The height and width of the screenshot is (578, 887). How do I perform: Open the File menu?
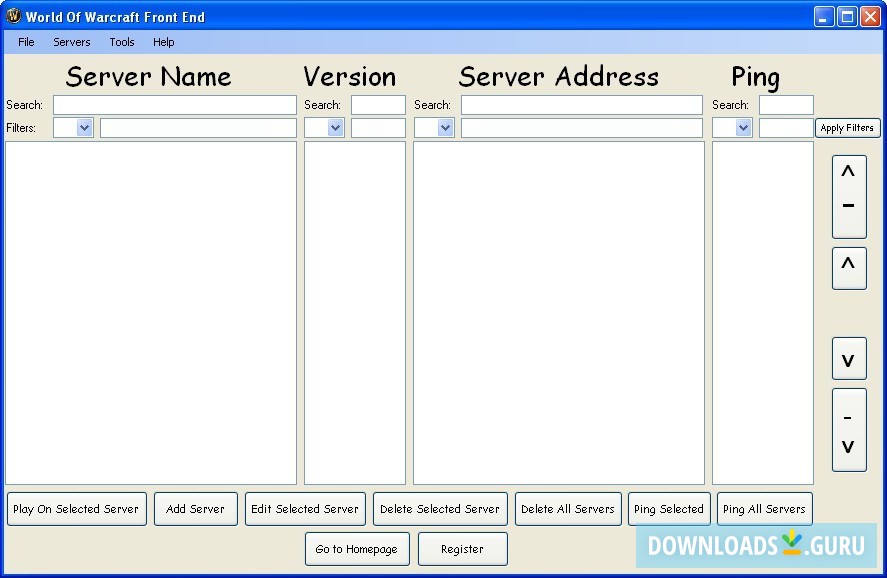coord(26,42)
